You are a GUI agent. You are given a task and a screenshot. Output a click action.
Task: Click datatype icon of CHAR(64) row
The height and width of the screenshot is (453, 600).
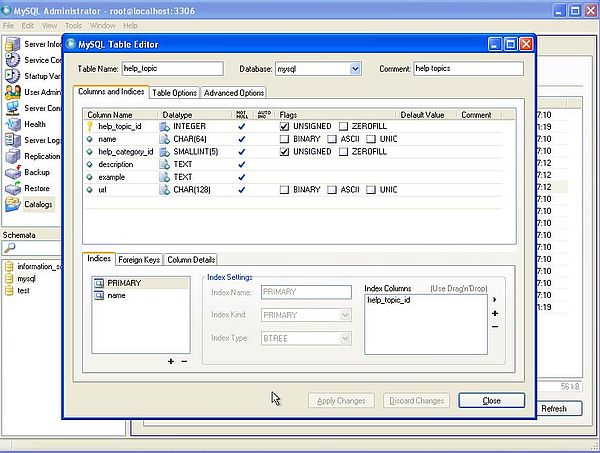coord(165,139)
